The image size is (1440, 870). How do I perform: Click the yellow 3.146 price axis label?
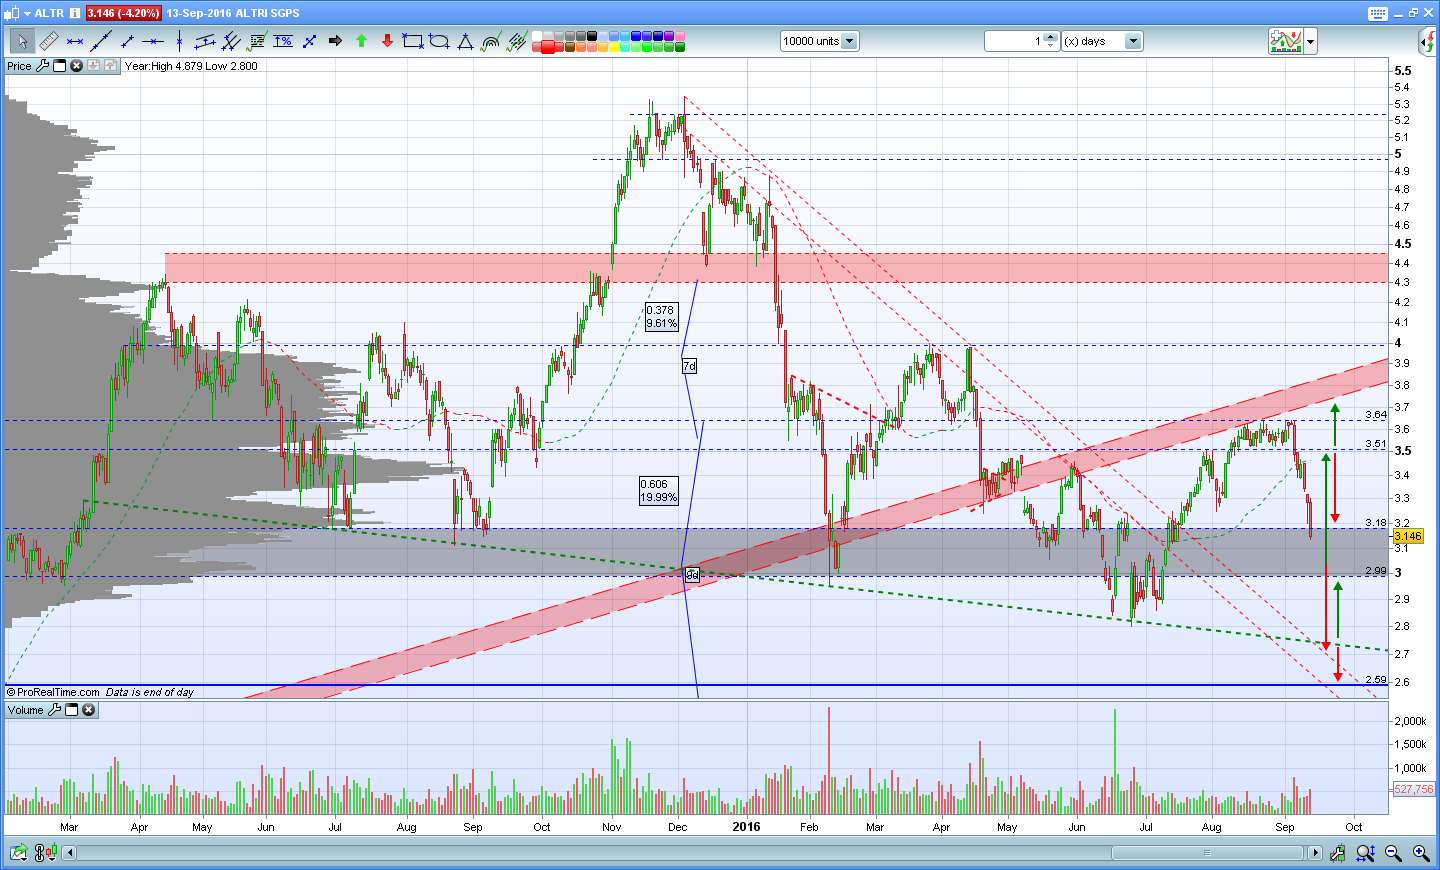point(1407,536)
